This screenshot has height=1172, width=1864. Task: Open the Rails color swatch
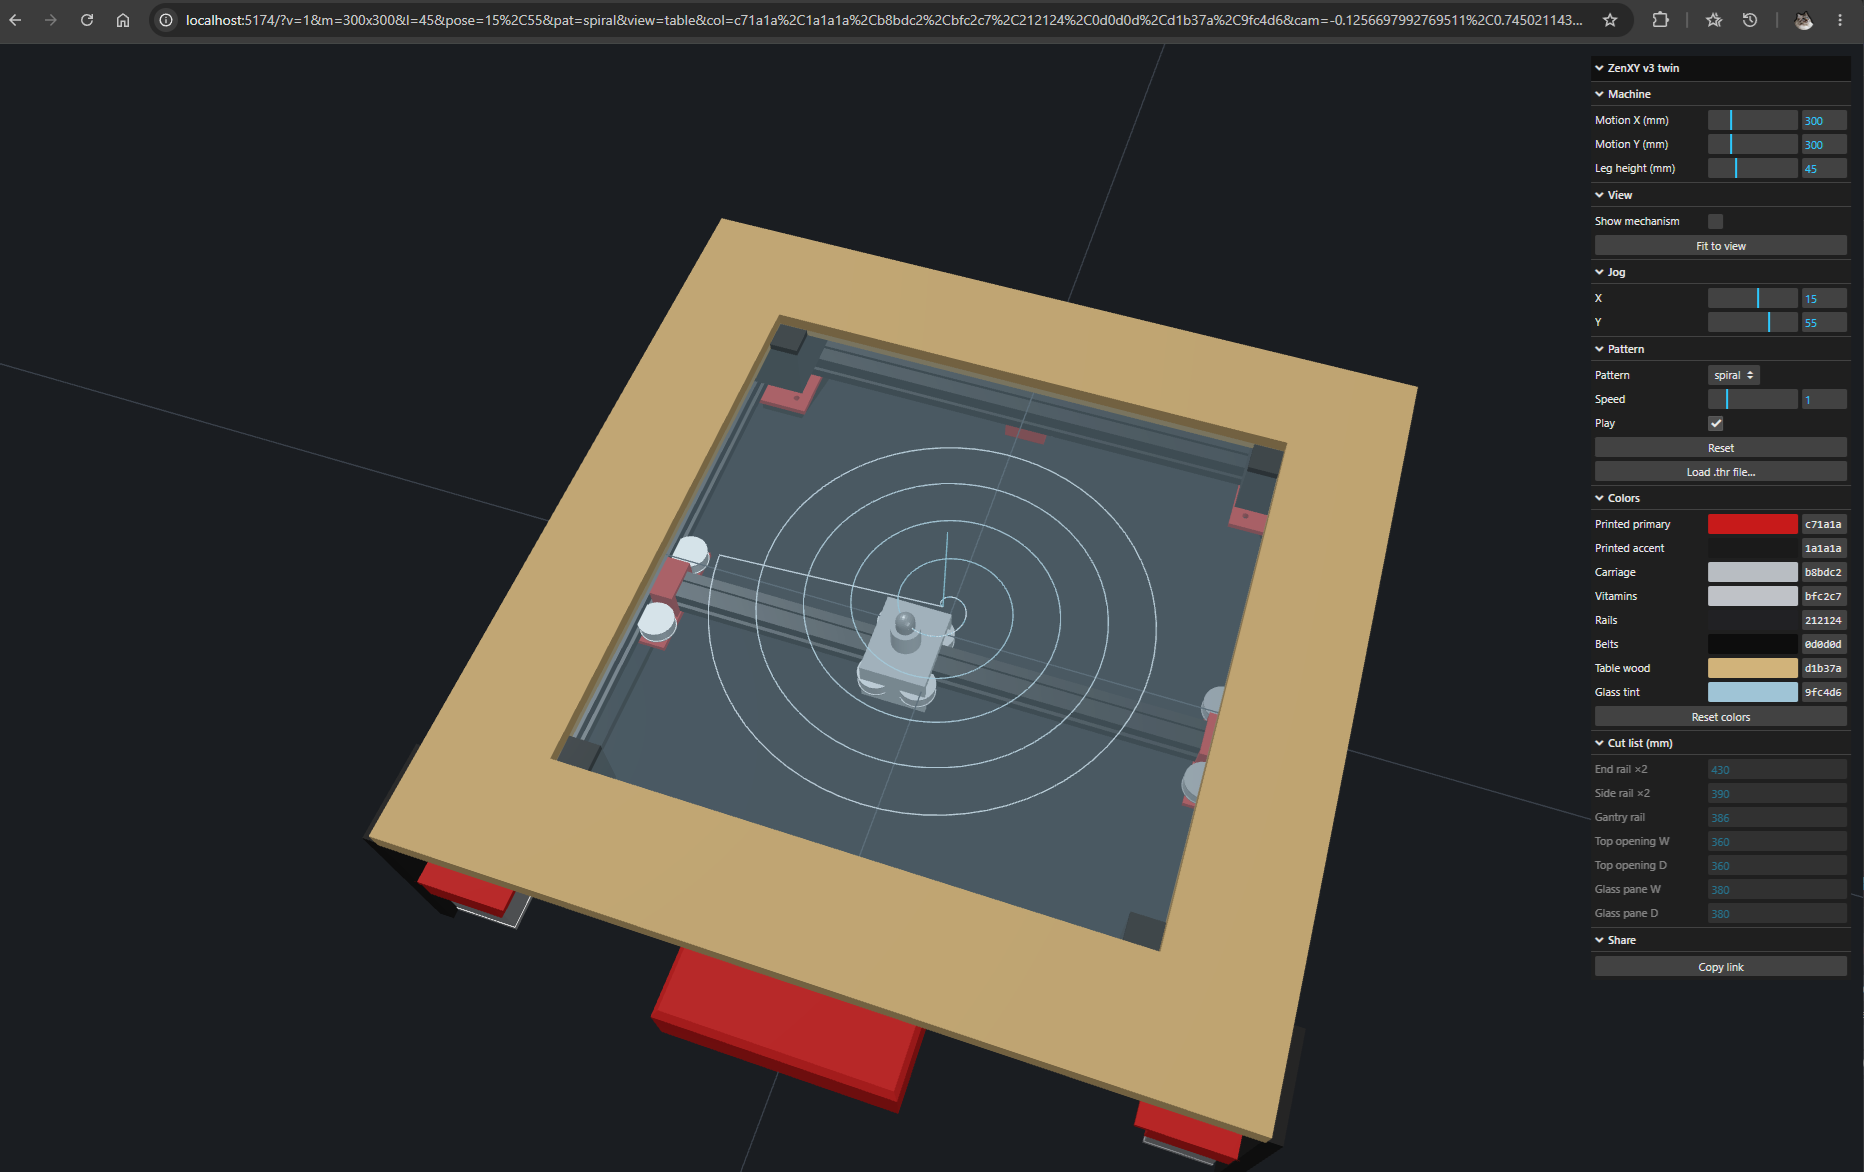click(x=1752, y=620)
